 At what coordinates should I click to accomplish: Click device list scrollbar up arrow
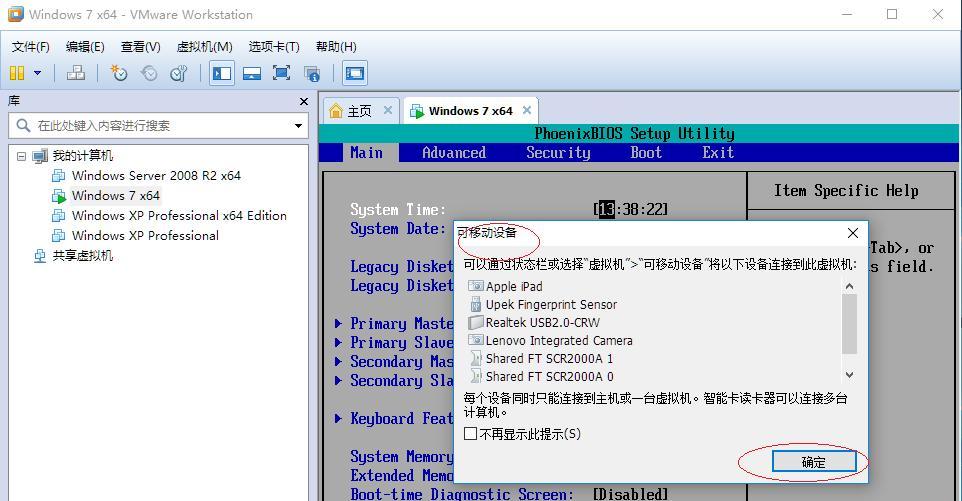click(x=849, y=286)
